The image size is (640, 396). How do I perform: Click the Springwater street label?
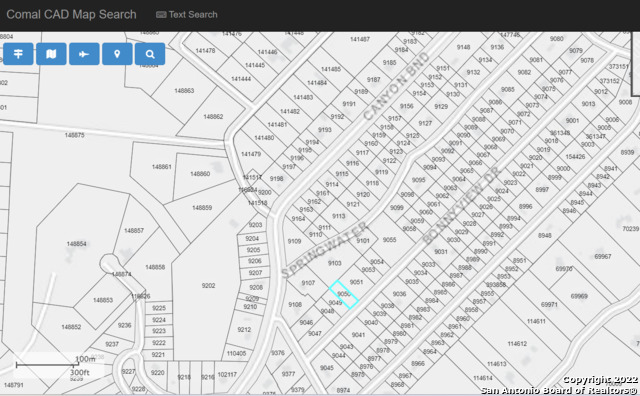325,250
